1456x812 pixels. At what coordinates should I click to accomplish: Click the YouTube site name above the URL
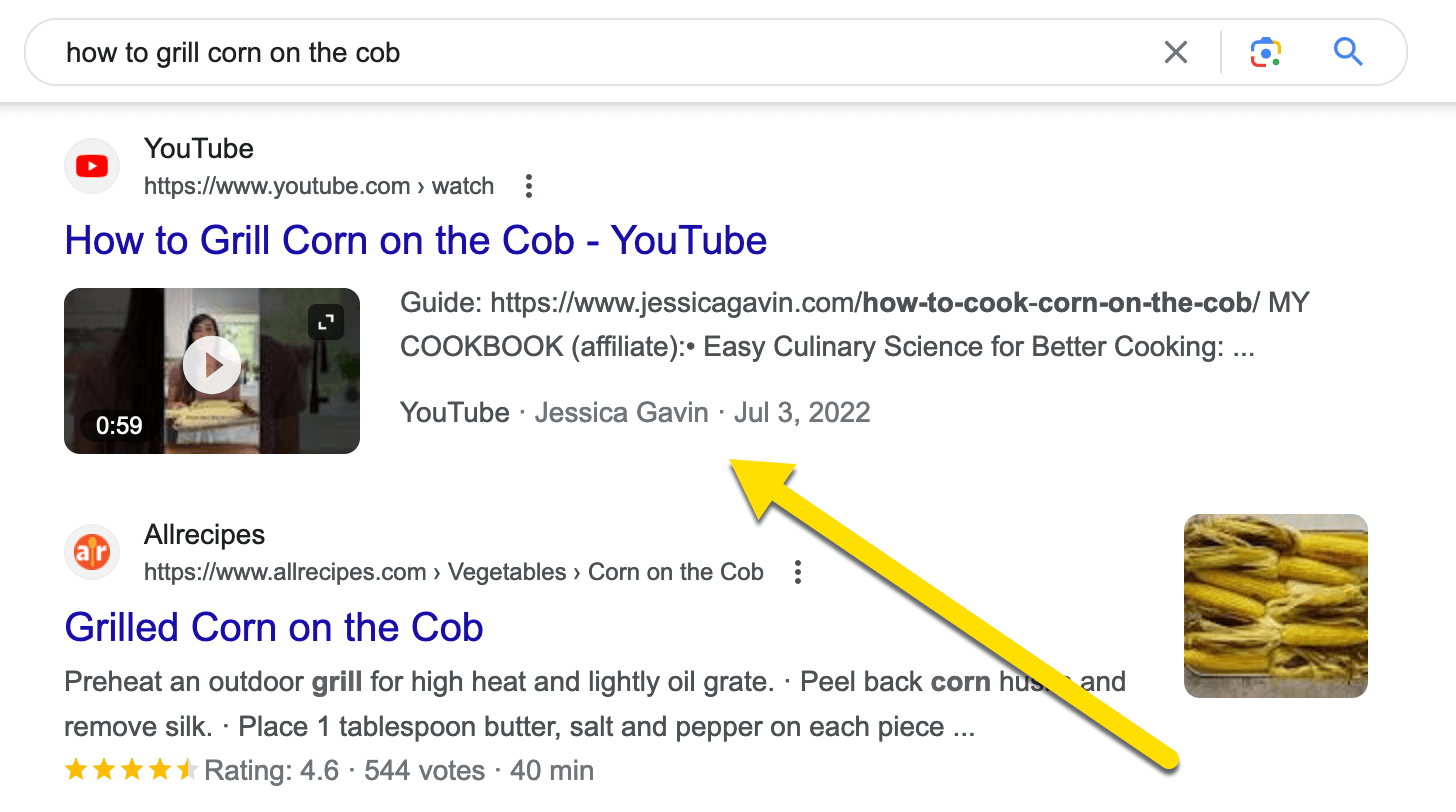point(199,149)
